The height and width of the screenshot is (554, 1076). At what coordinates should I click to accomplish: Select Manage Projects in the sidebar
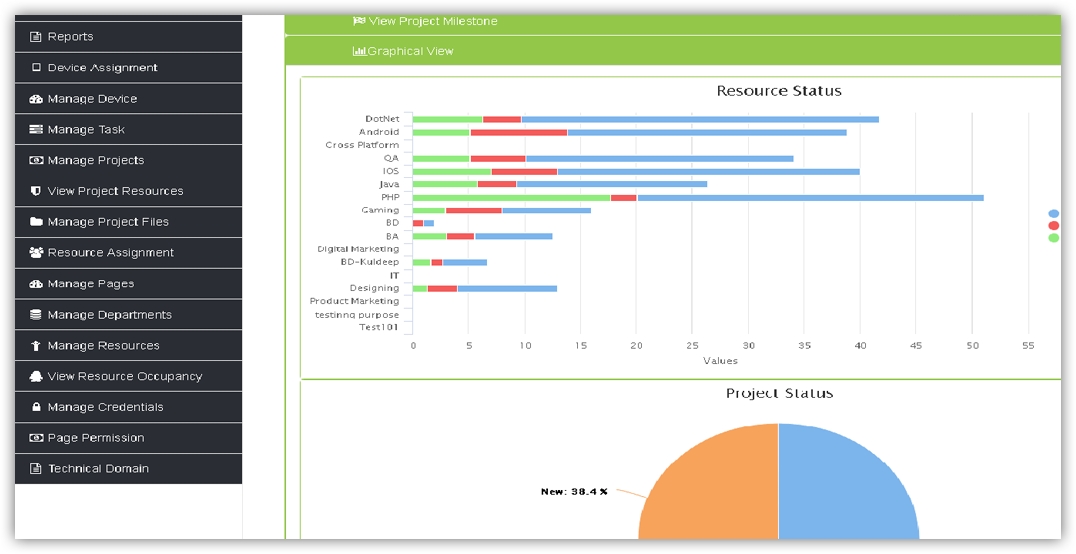pos(128,161)
